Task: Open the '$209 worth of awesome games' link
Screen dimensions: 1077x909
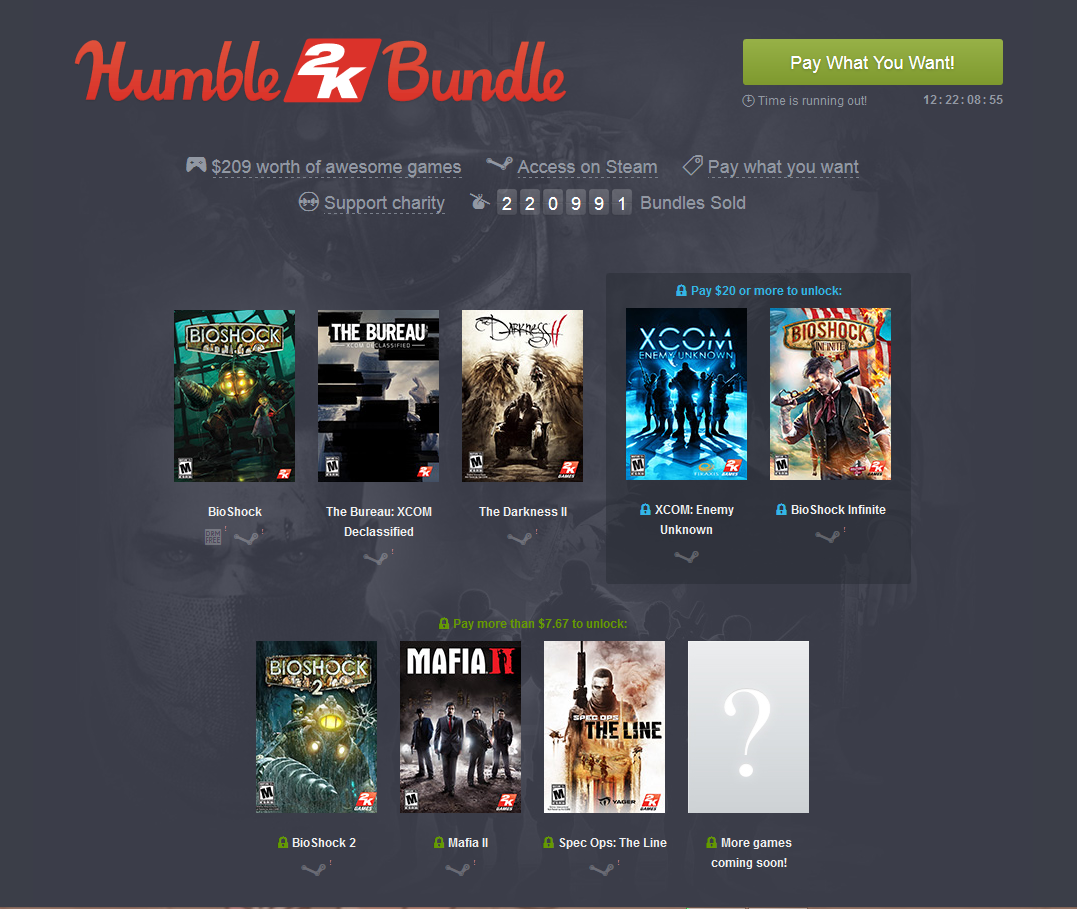Action: pyautogui.click(x=337, y=167)
